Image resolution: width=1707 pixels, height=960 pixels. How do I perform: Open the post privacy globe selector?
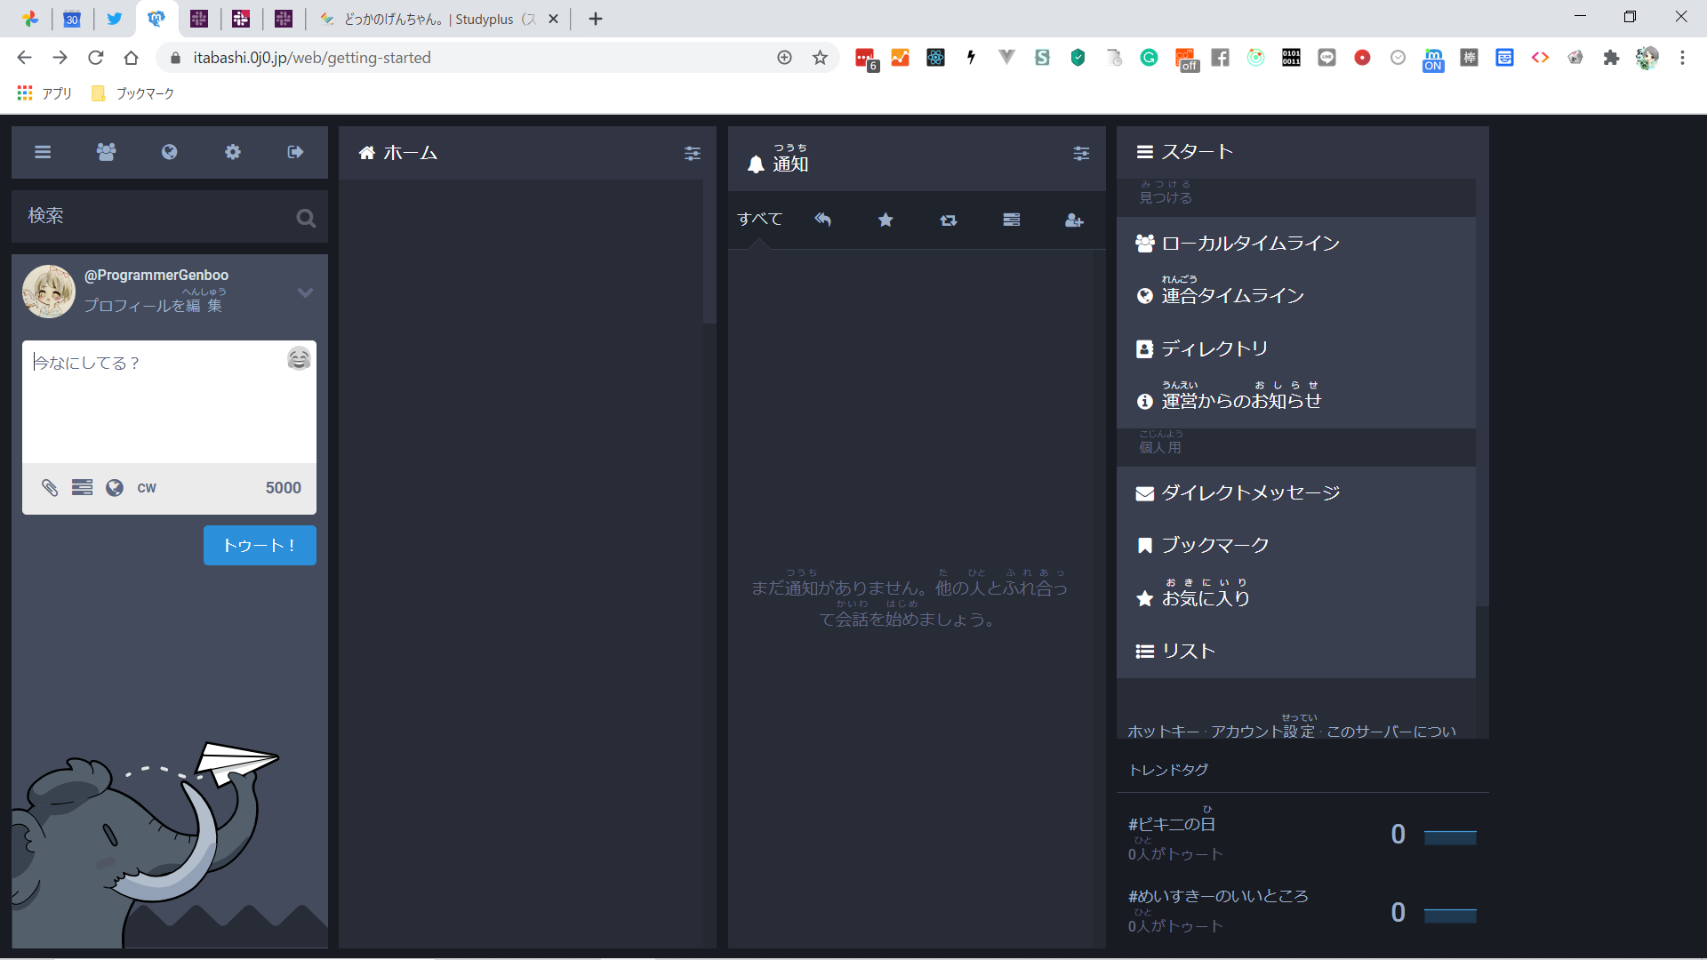coord(115,488)
